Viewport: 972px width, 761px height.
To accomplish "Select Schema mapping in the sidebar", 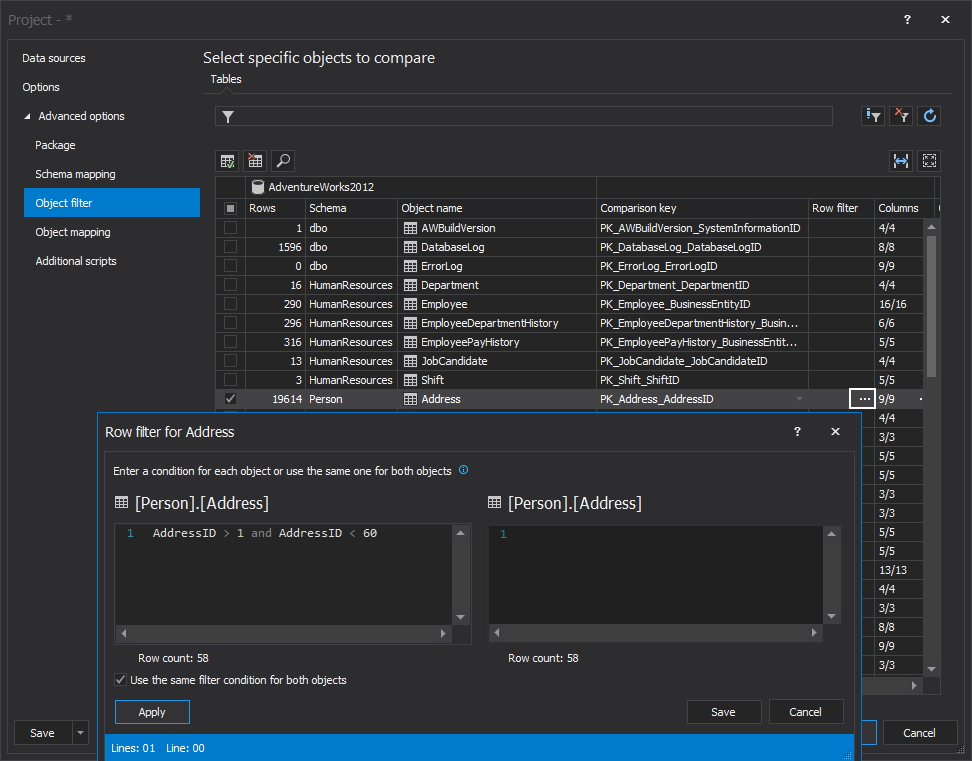I will tap(75, 174).
